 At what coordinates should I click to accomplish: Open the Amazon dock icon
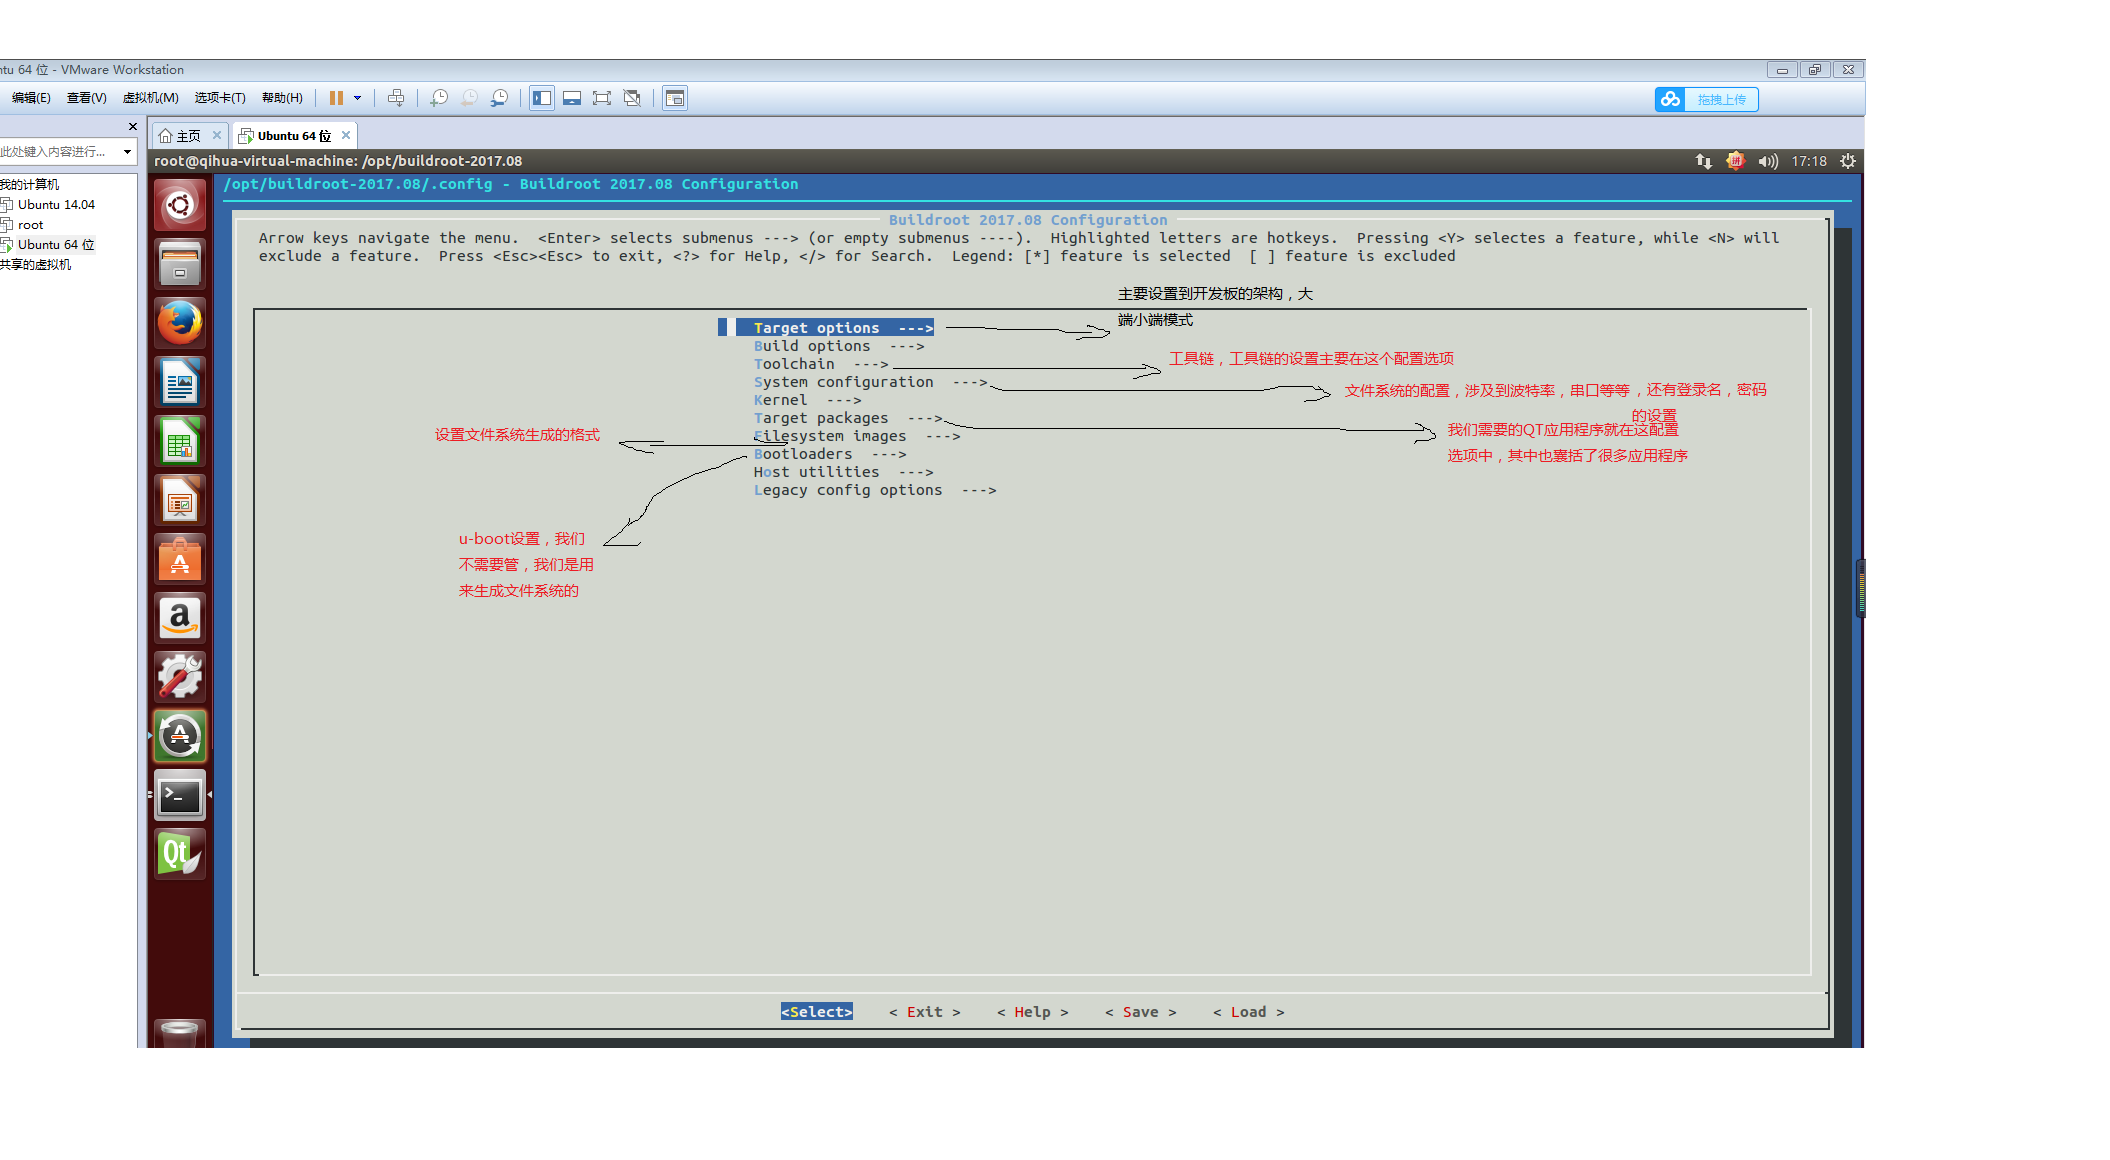point(180,618)
